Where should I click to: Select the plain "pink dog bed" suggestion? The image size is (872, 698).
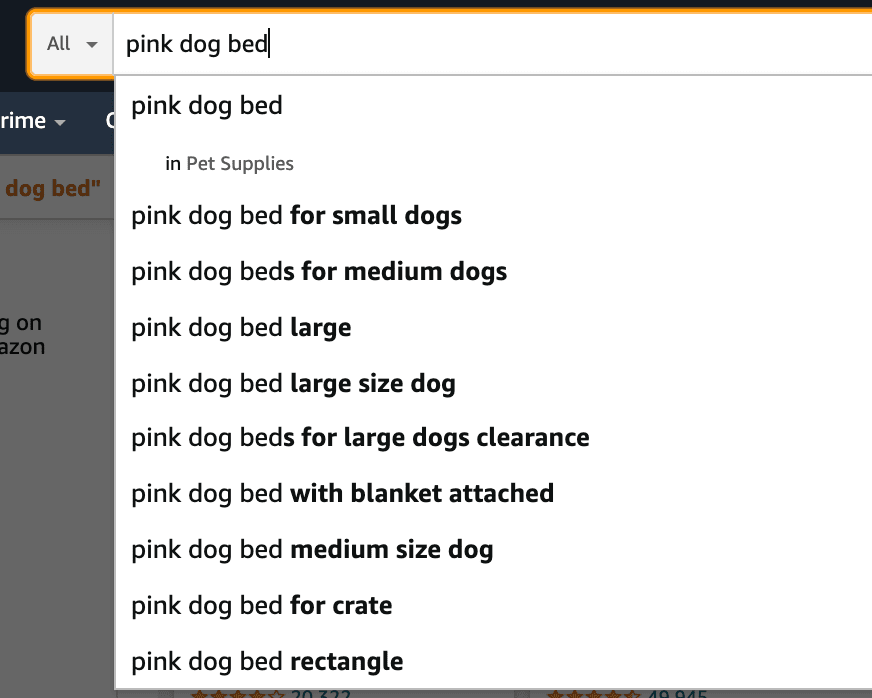click(x=207, y=106)
